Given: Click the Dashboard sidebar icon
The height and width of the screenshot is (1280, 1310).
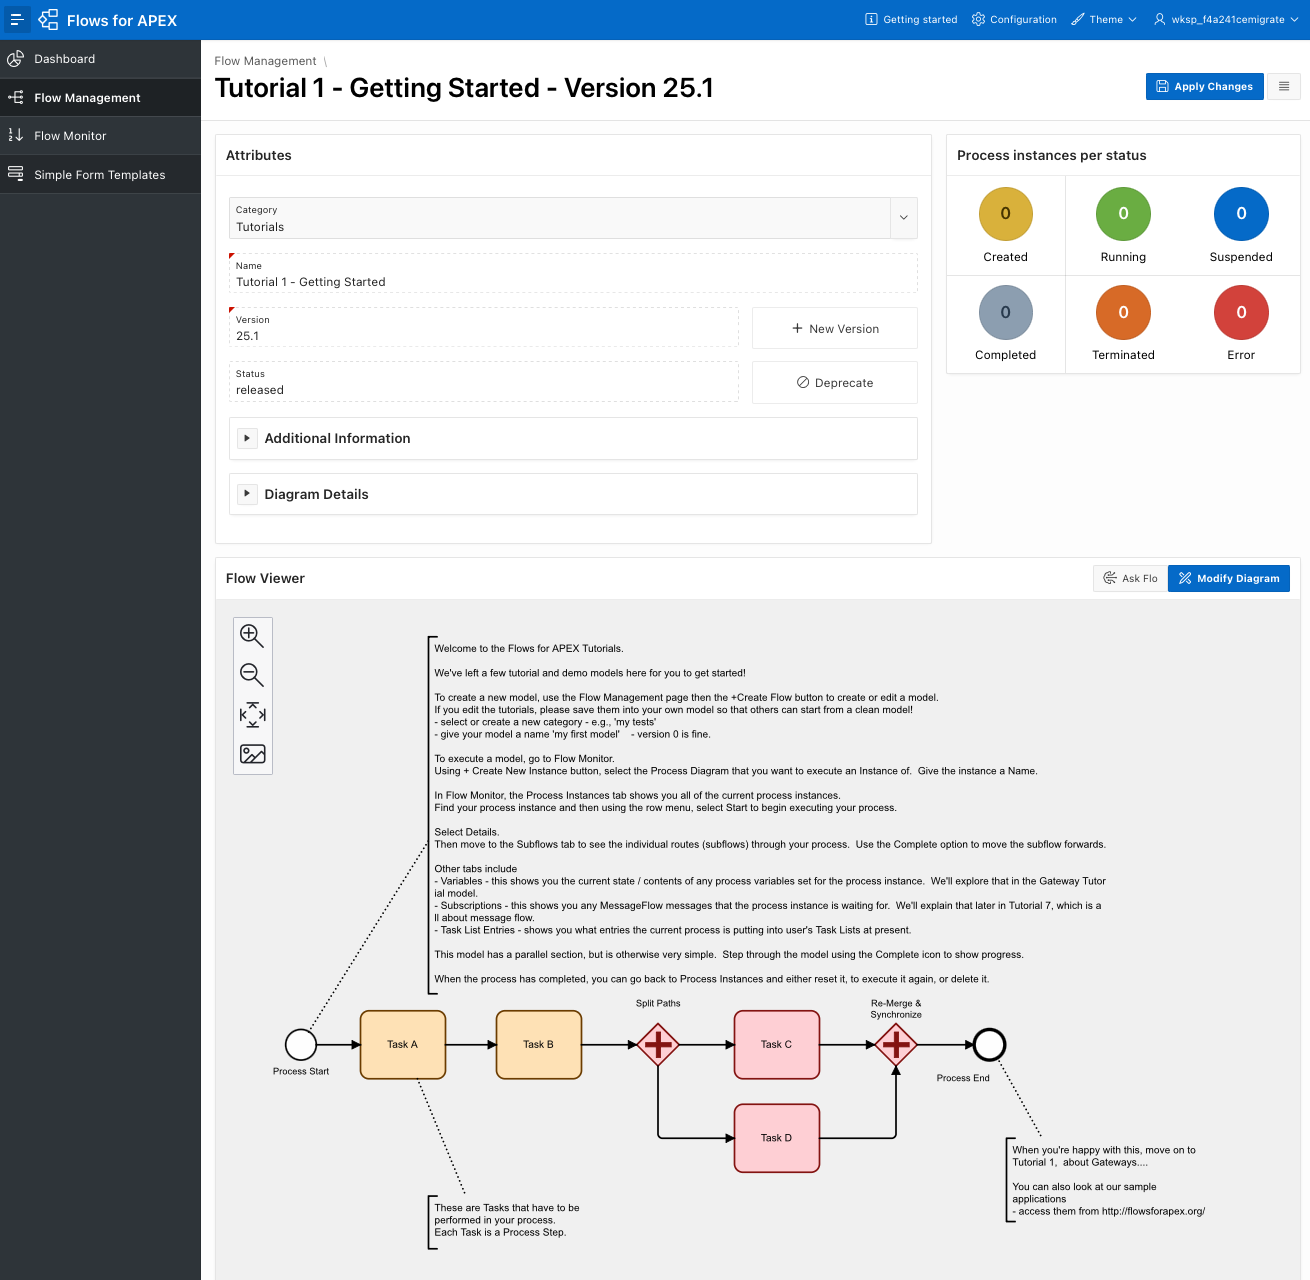Looking at the screenshot, I should 16,59.
